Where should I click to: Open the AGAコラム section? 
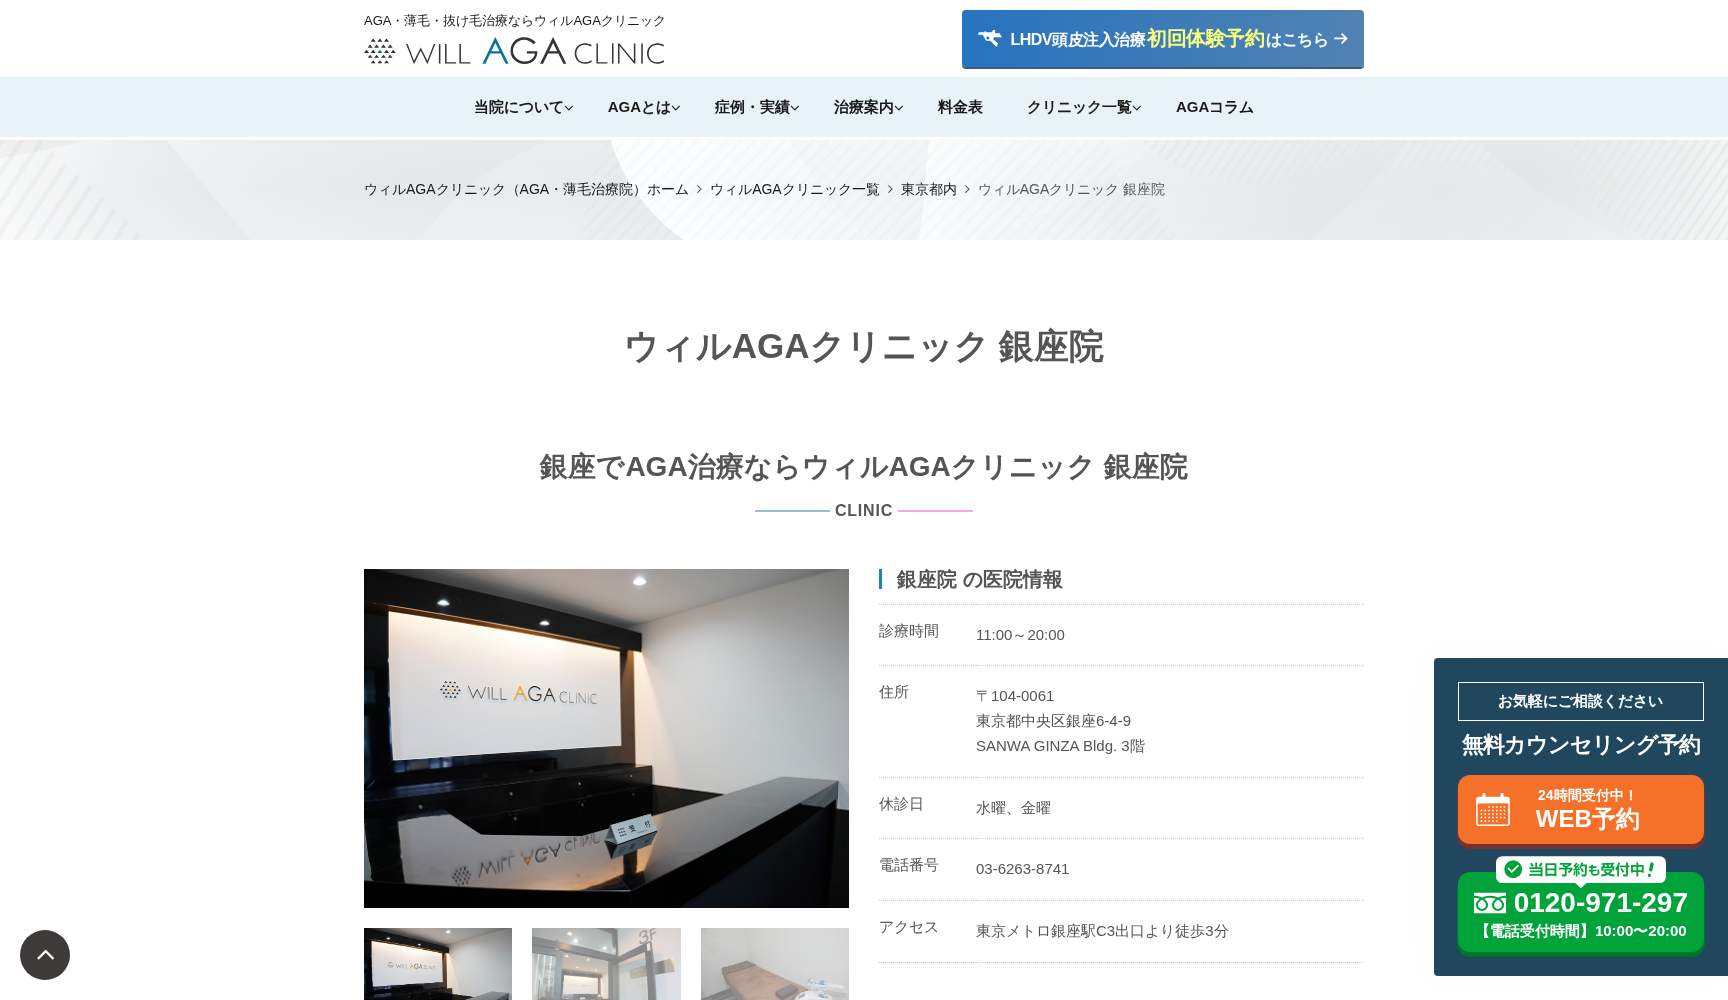pyautogui.click(x=1214, y=107)
